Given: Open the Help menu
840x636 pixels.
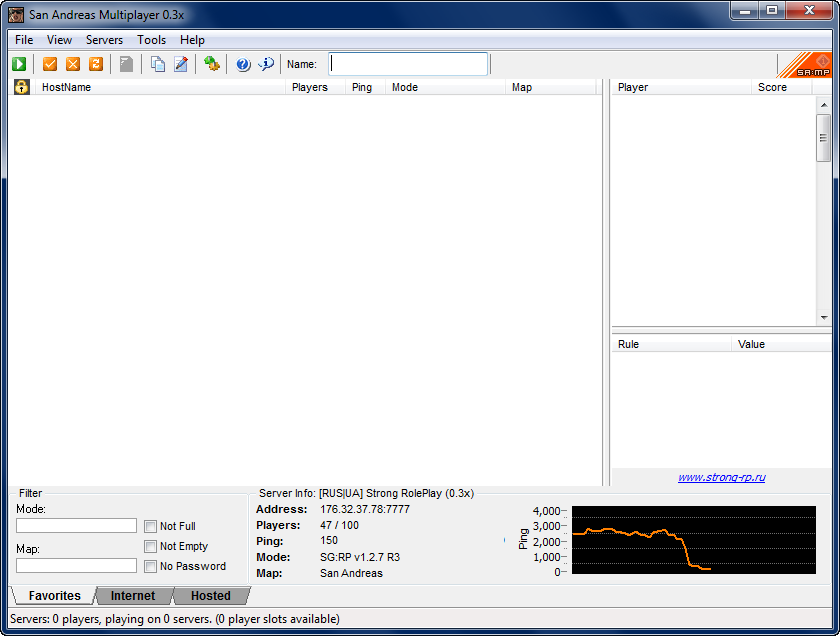Looking at the screenshot, I should [192, 40].
